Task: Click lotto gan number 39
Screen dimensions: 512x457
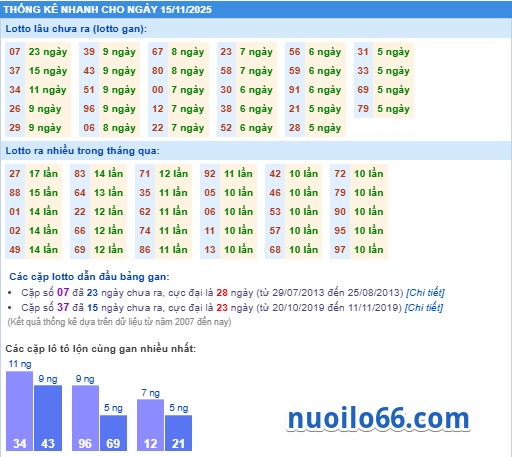Action: coord(89,52)
